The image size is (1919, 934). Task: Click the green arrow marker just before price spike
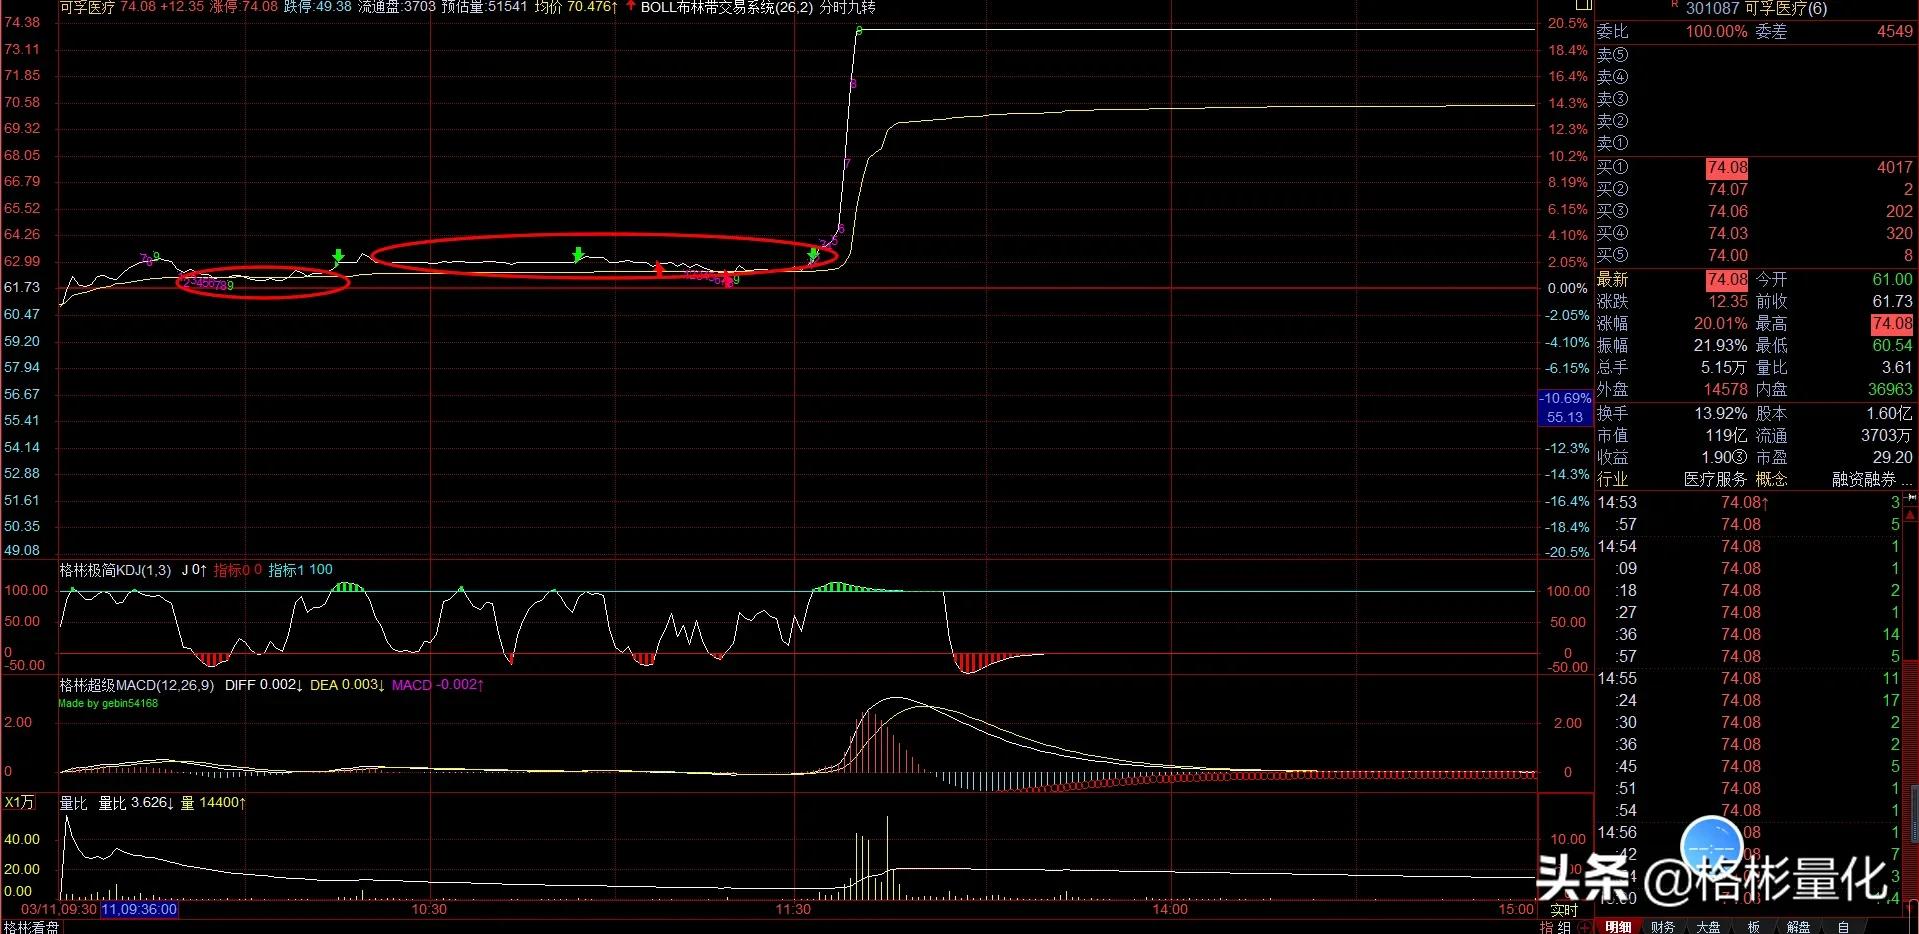(813, 256)
